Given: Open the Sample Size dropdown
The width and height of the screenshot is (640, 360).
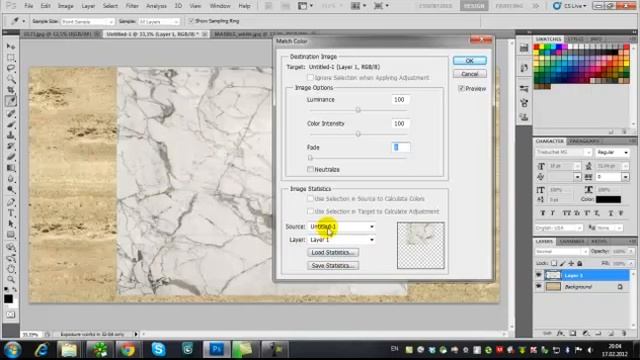Looking at the screenshot, I should (87, 21).
